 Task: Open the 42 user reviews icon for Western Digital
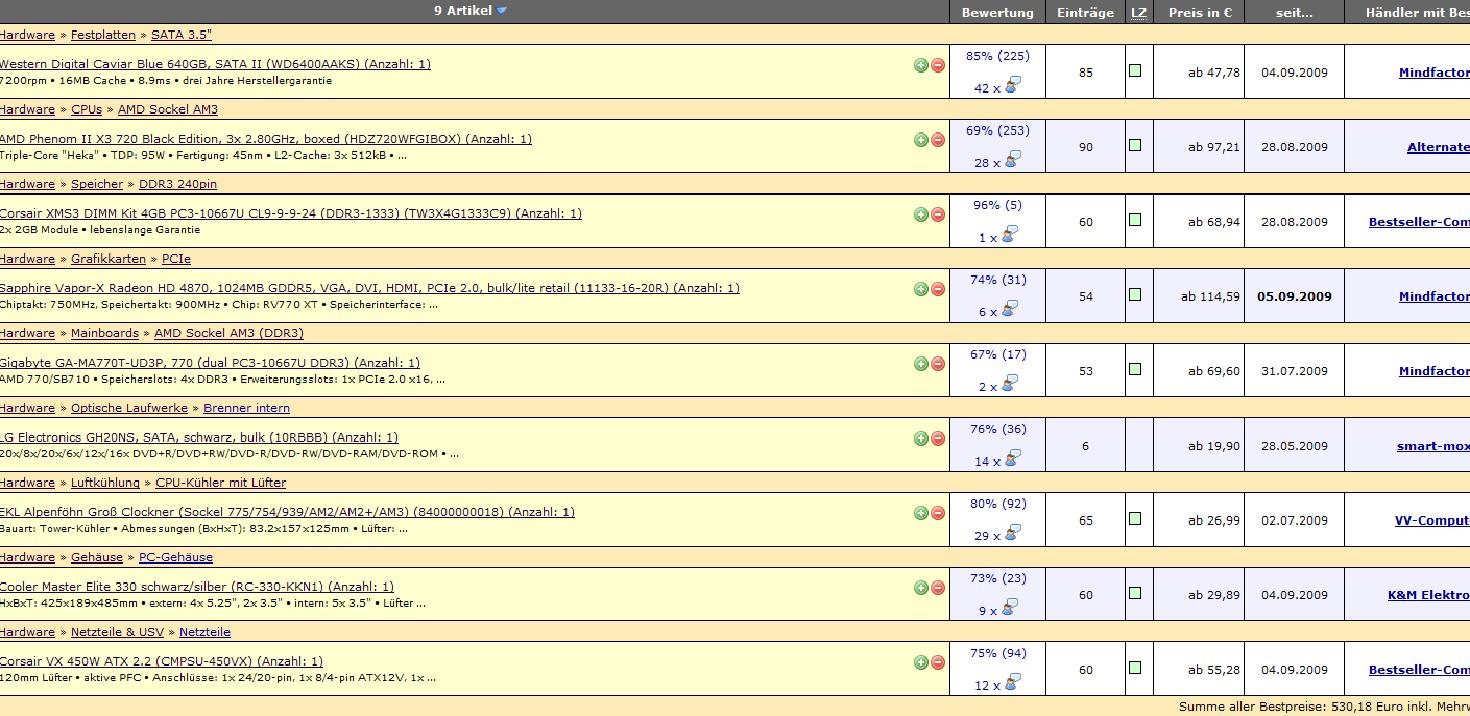[1013, 86]
